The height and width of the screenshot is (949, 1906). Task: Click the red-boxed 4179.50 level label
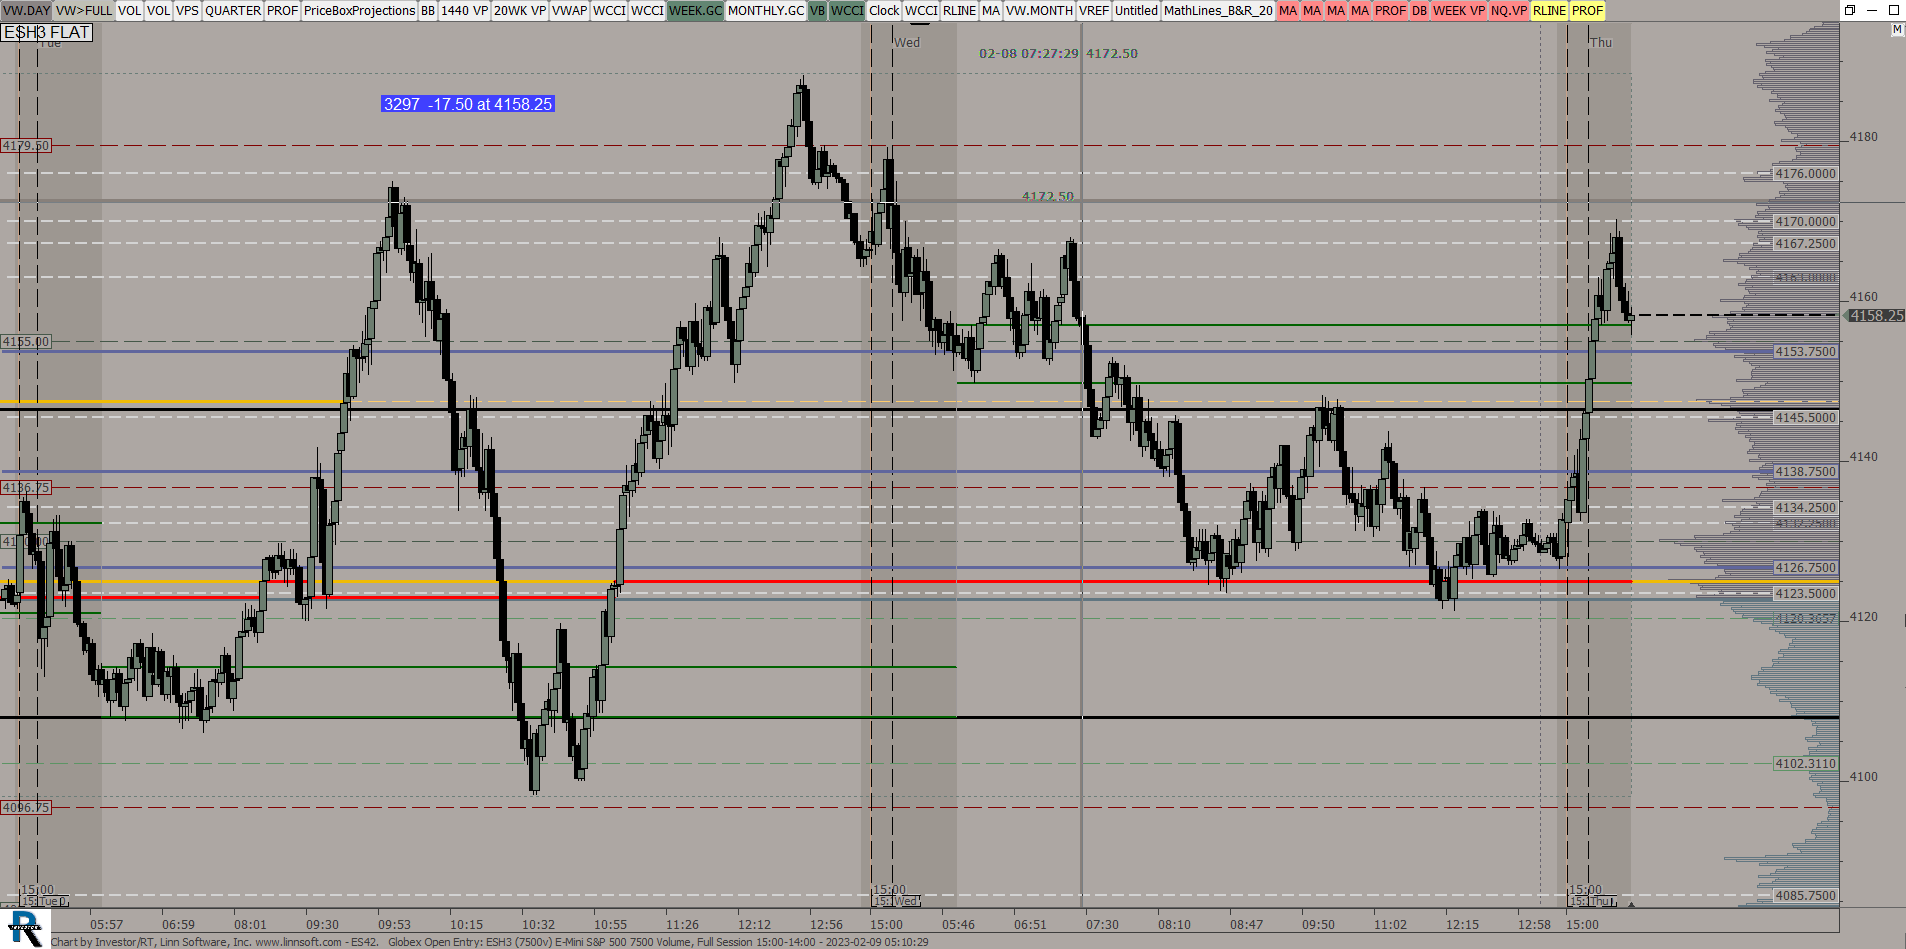click(26, 146)
